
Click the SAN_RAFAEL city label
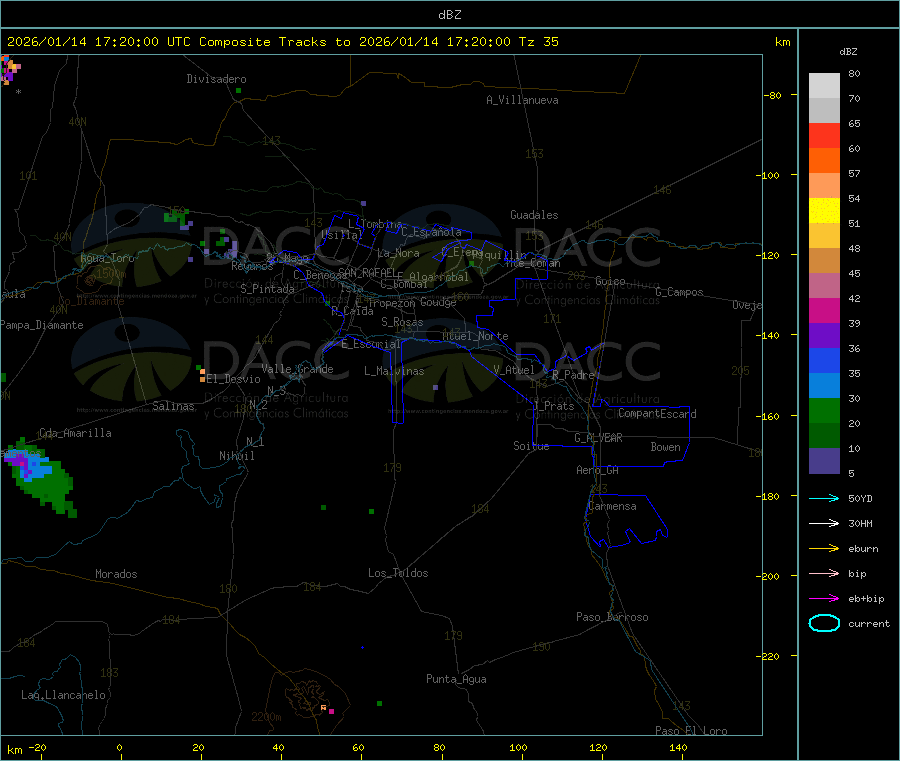click(x=367, y=272)
